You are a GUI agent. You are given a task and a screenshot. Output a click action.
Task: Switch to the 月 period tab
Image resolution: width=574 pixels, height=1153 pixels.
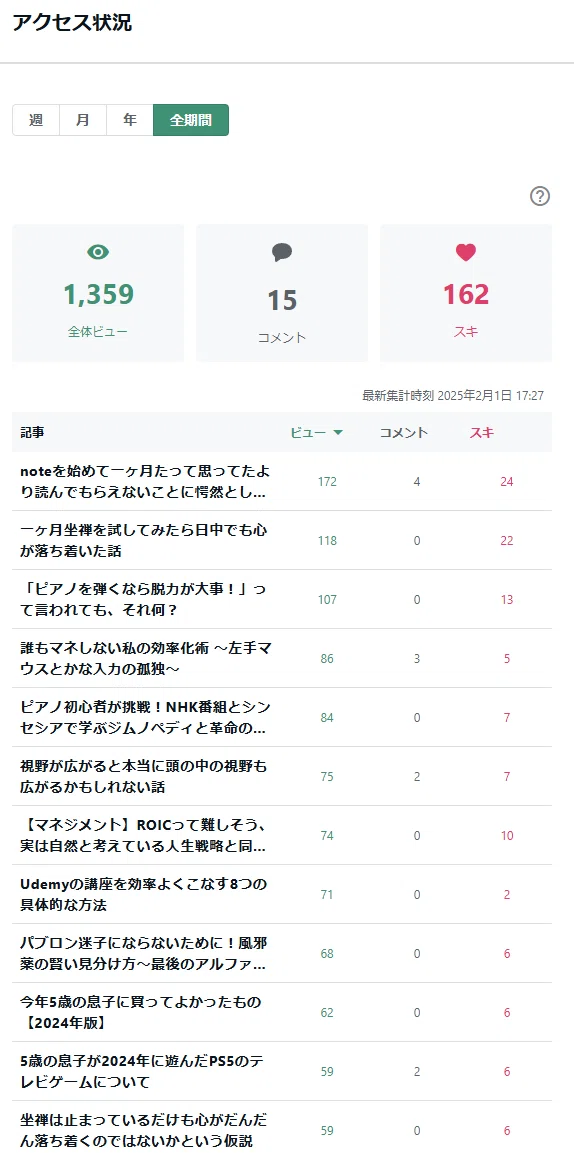(x=83, y=120)
